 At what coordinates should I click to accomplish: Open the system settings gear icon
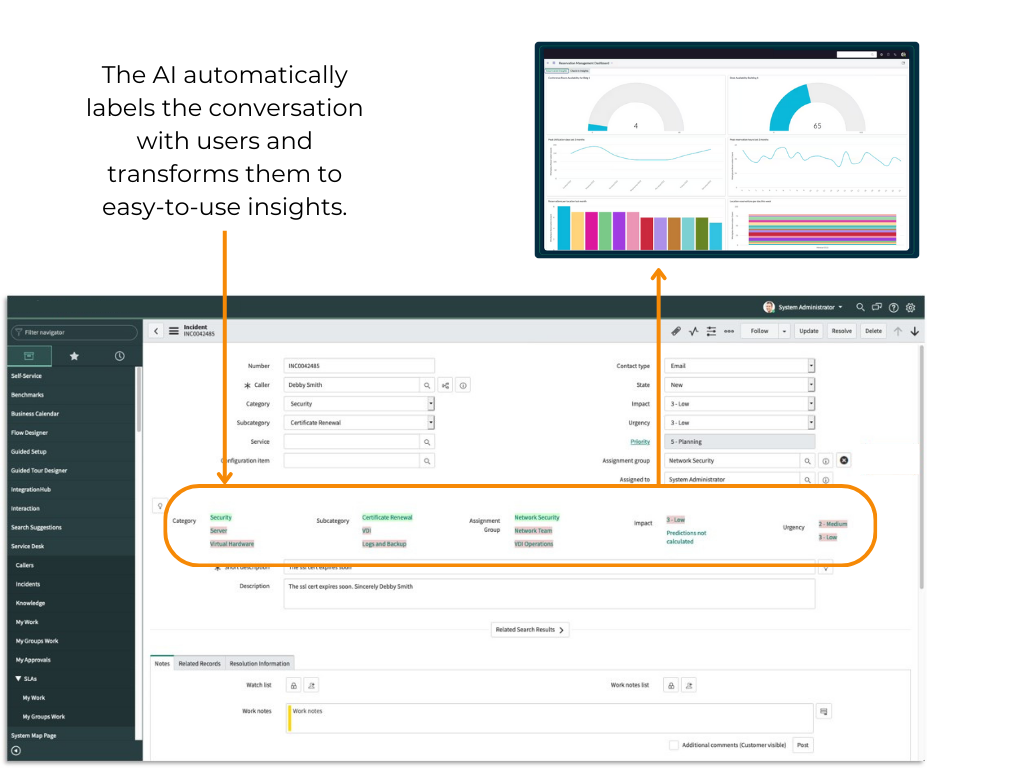click(x=910, y=307)
